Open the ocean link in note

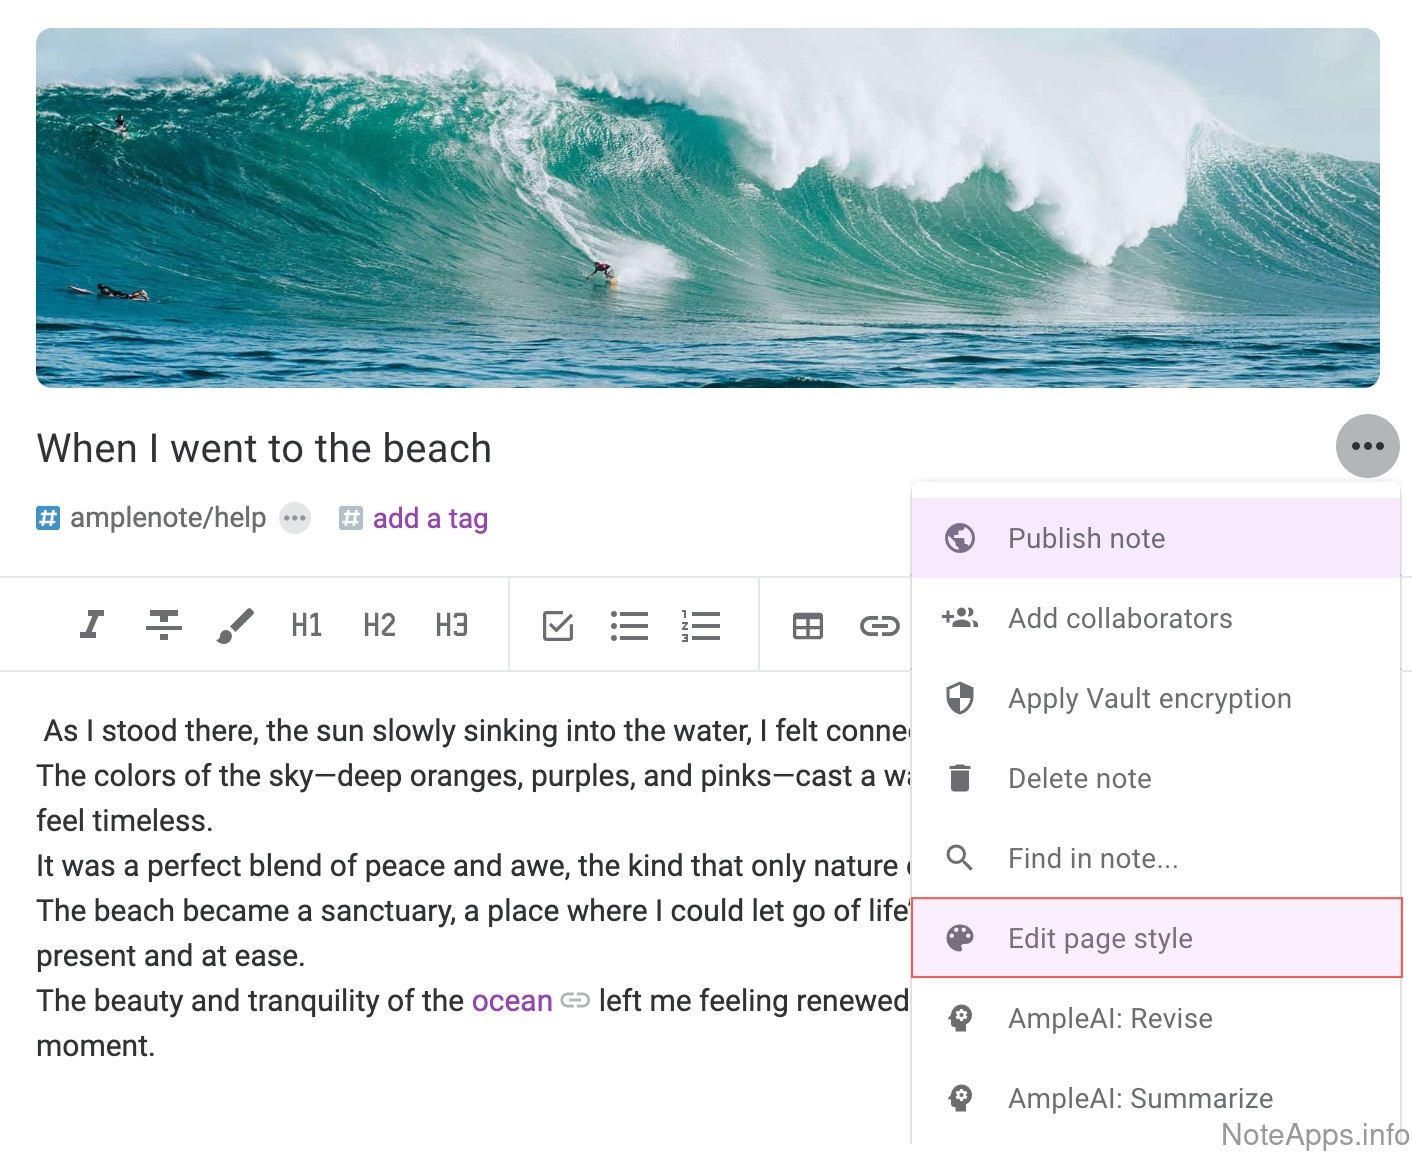click(x=511, y=1001)
